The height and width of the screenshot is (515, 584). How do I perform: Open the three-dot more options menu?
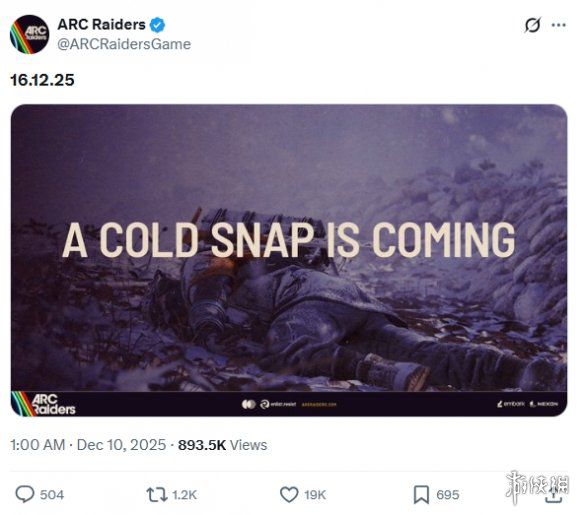[558, 25]
